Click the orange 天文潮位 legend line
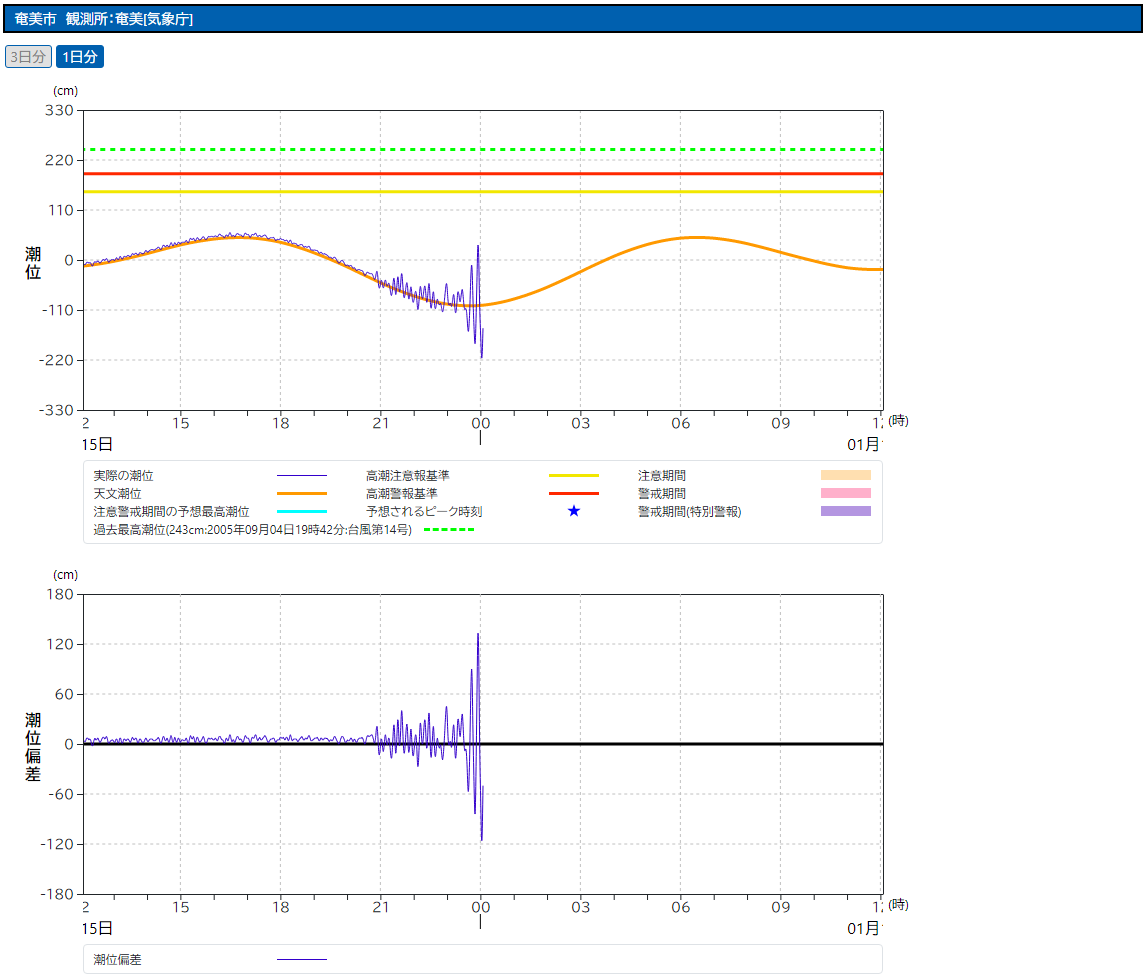The width and height of the screenshot is (1146, 978). [x=302, y=493]
